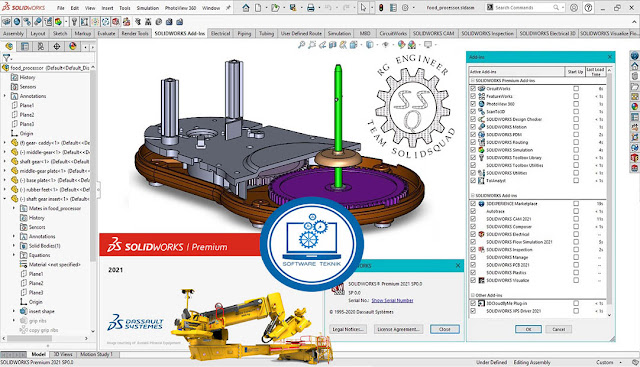Switch to the Motion Study 1 tab
The width and height of the screenshot is (640, 367).
tap(96, 354)
